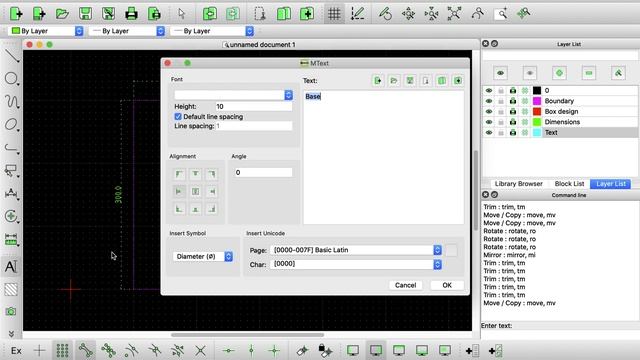Click the Show all layers eye icon
The image size is (640, 360).
[500, 73]
